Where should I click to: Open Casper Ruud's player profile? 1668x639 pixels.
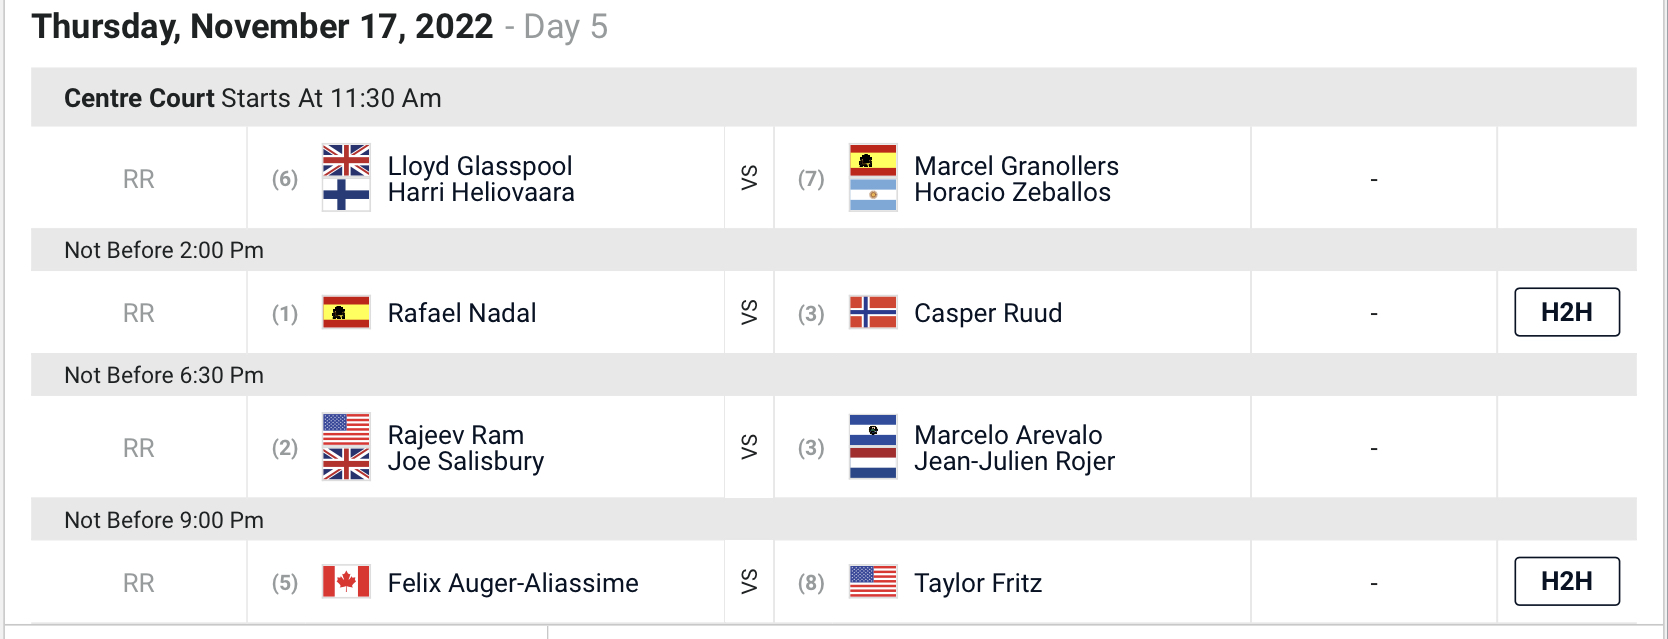click(988, 314)
